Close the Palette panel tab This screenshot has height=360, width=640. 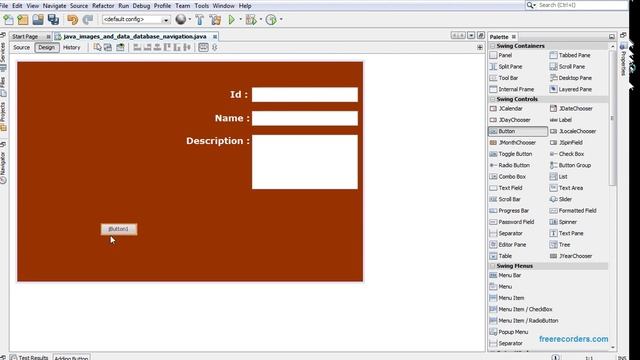[x=514, y=37]
